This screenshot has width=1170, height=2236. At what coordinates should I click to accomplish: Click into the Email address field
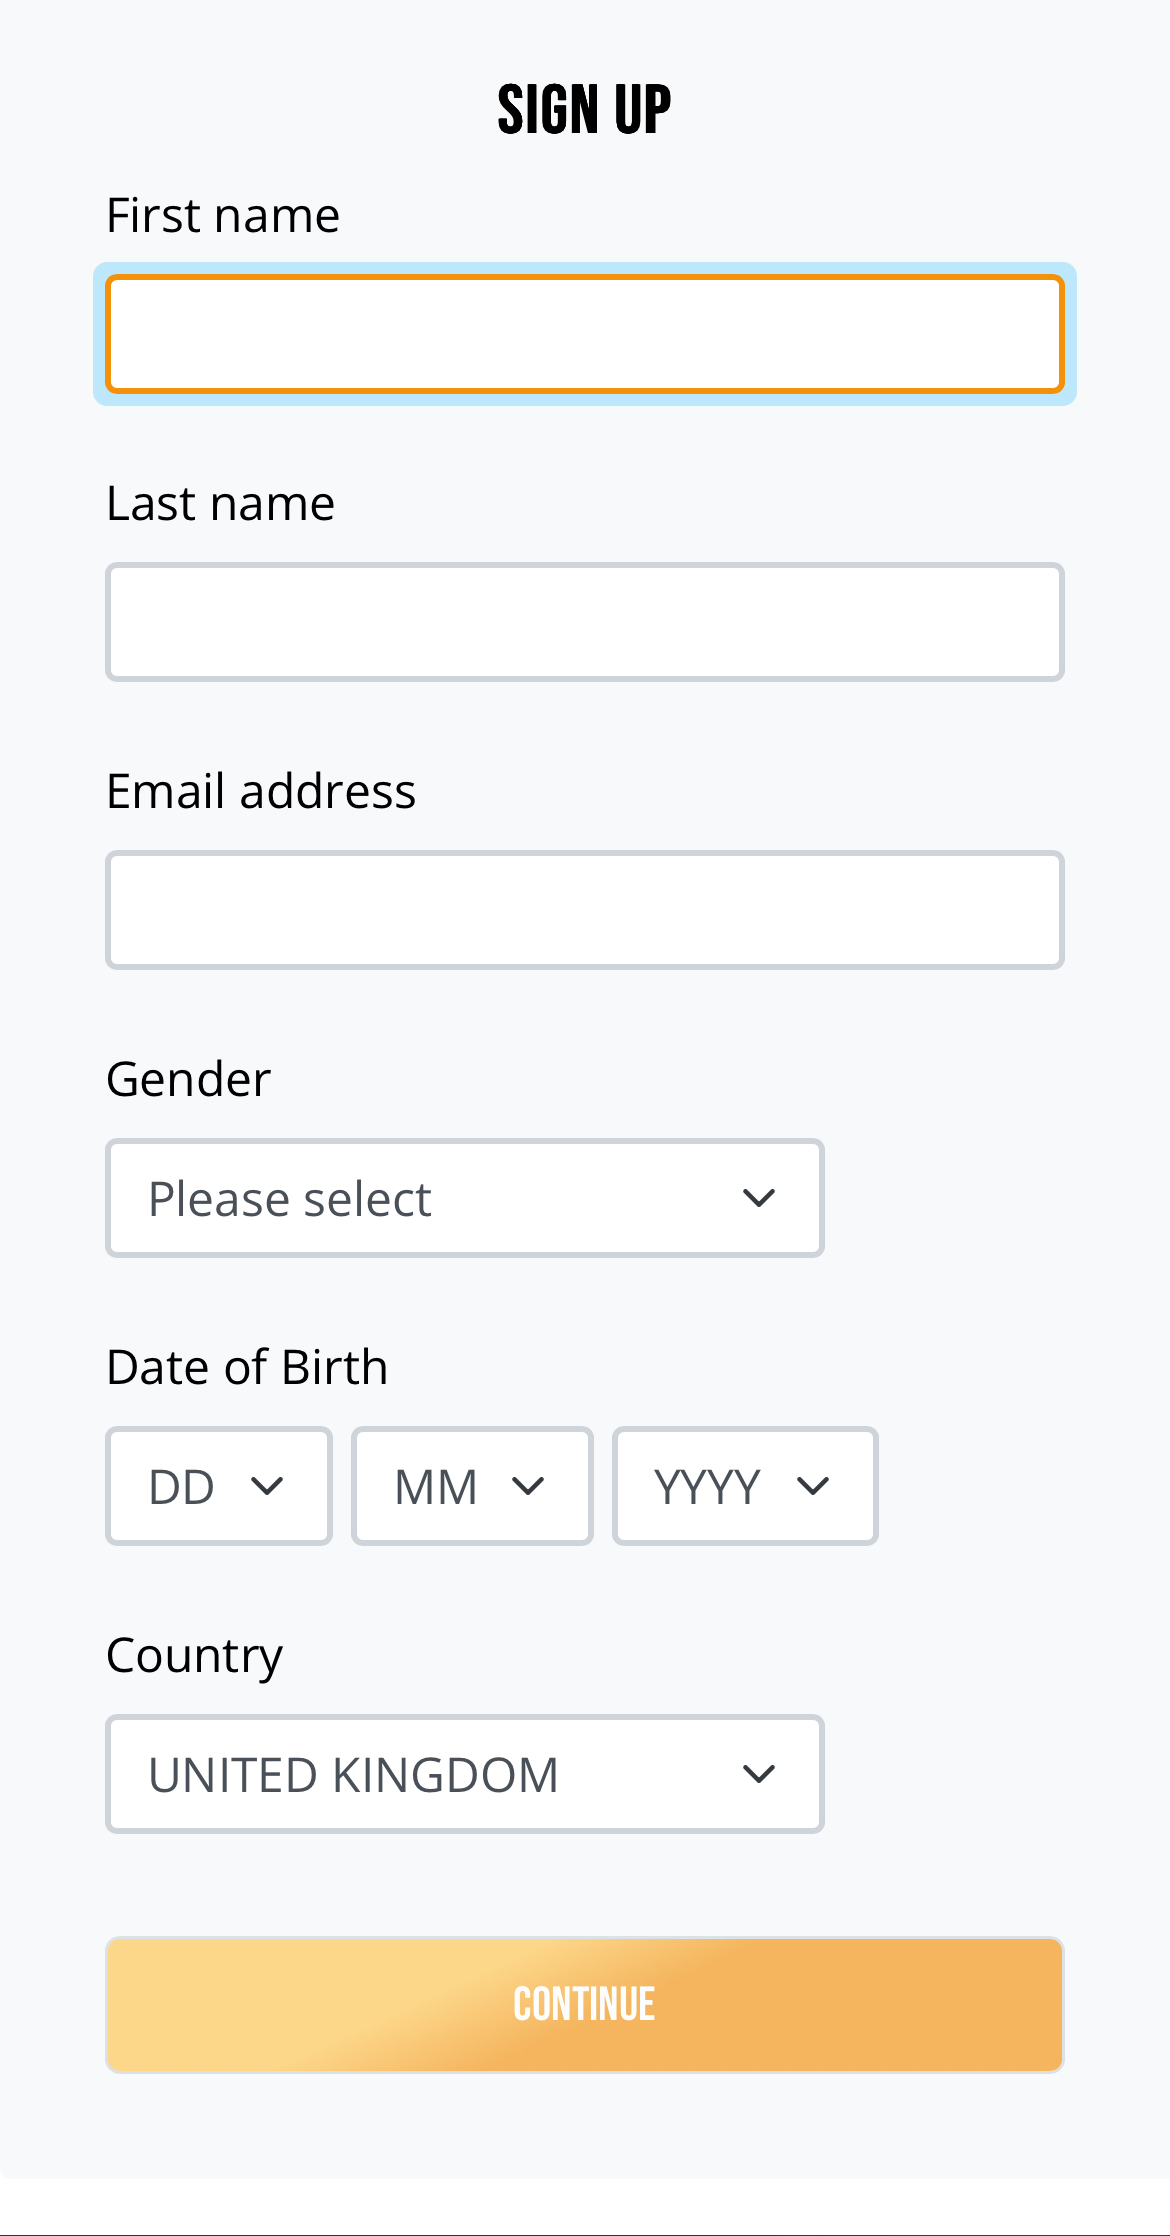click(584, 910)
